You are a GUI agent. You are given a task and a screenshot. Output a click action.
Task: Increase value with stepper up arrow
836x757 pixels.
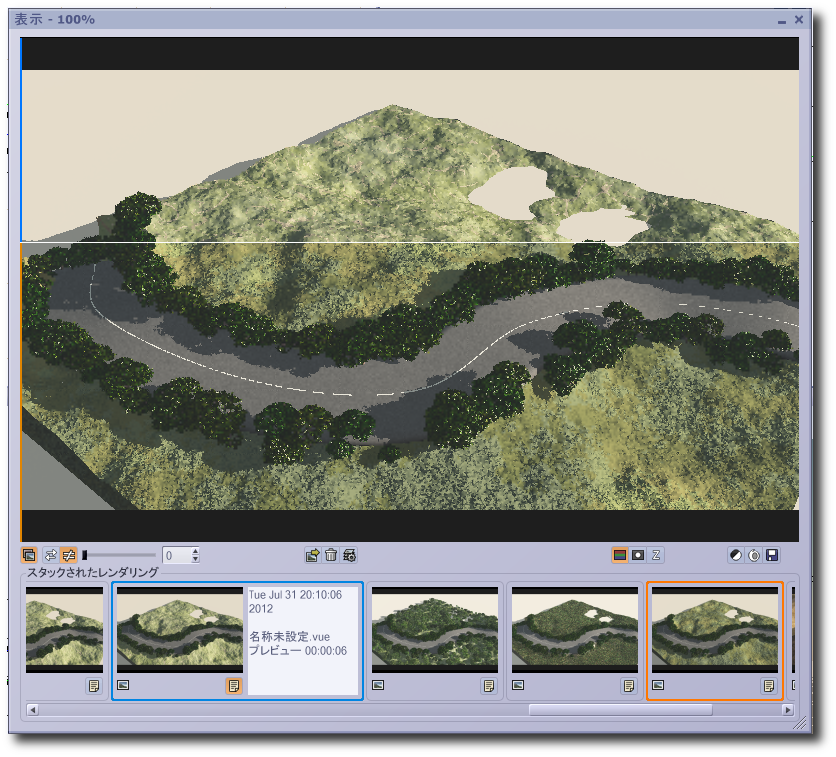[x=196, y=551]
